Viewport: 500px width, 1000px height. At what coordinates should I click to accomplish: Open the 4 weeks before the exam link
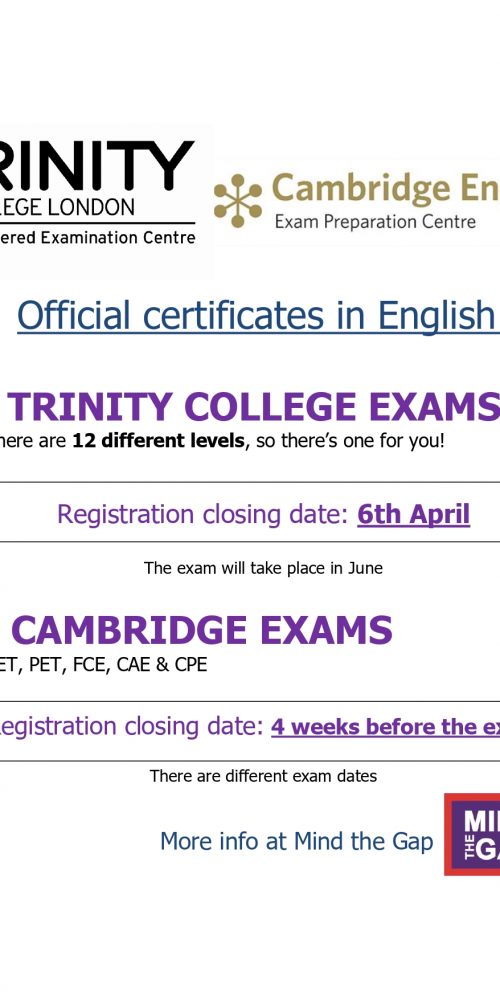pos(385,726)
